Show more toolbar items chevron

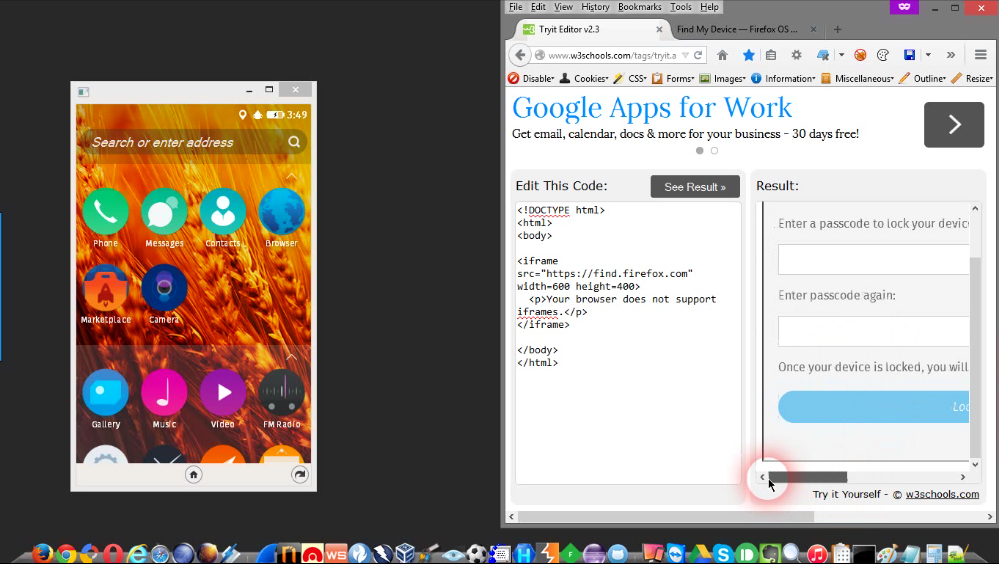951,55
